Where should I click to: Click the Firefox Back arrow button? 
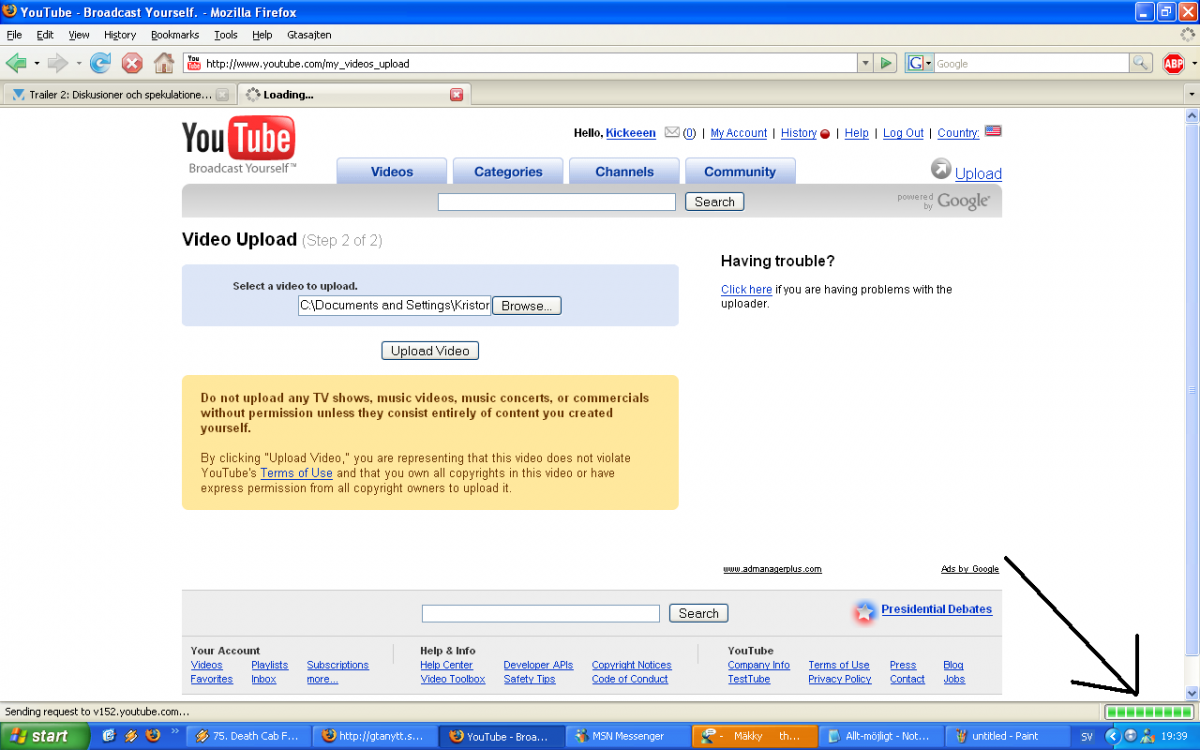(x=16, y=63)
